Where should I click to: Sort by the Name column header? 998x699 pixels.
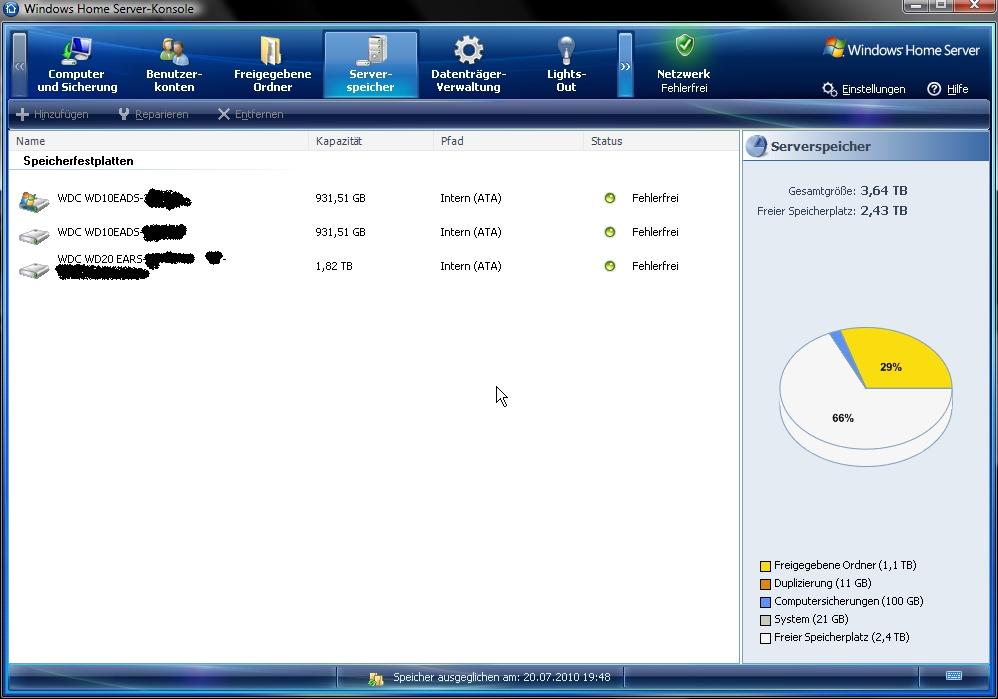point(159,141)
